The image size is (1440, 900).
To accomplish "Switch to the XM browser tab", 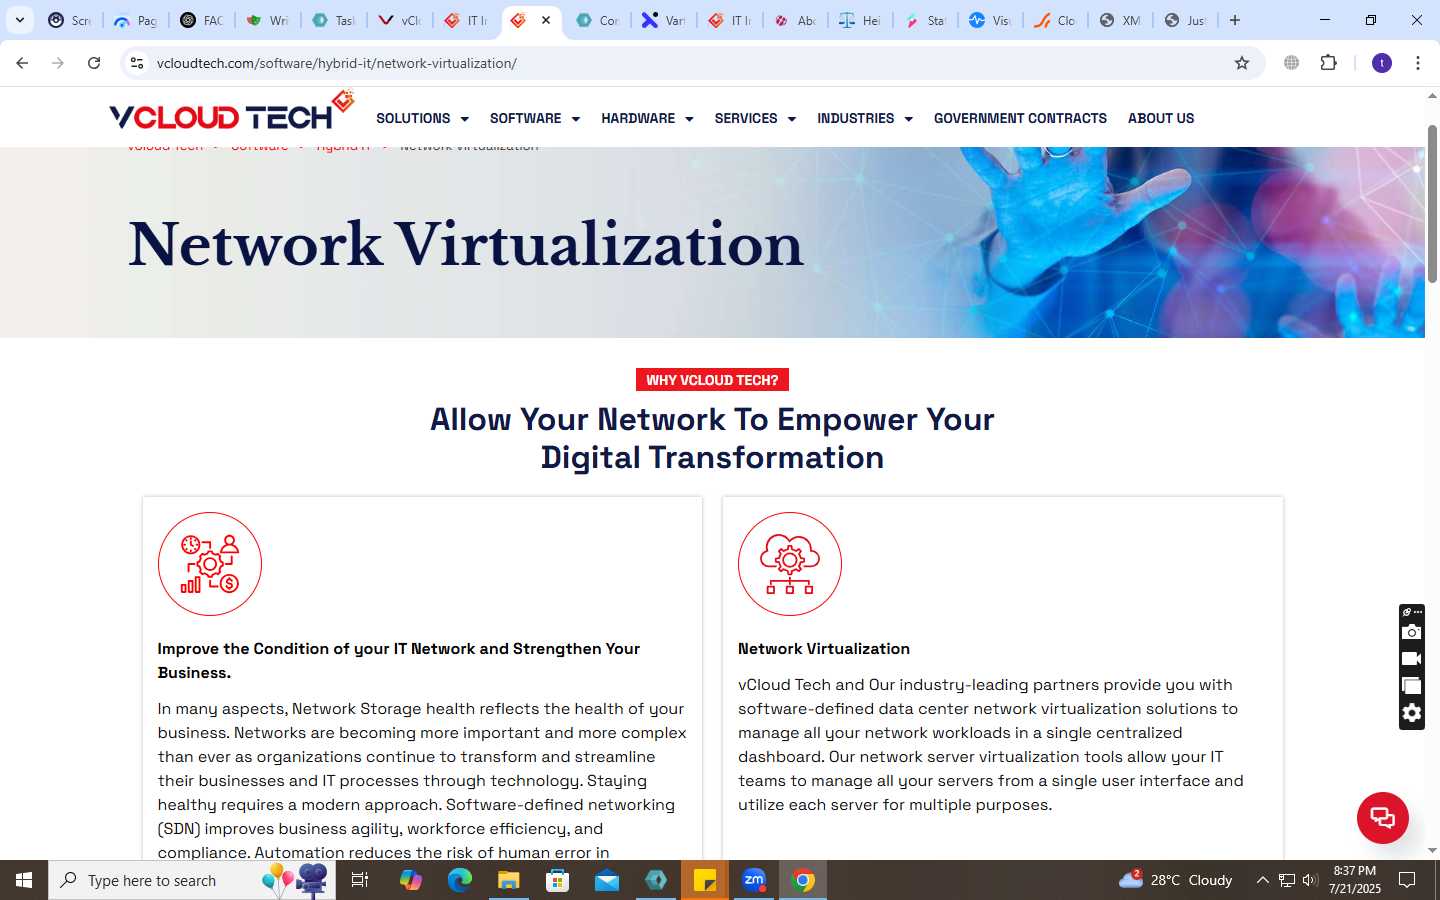I will pyautogui.click(x=1119, y=20).
